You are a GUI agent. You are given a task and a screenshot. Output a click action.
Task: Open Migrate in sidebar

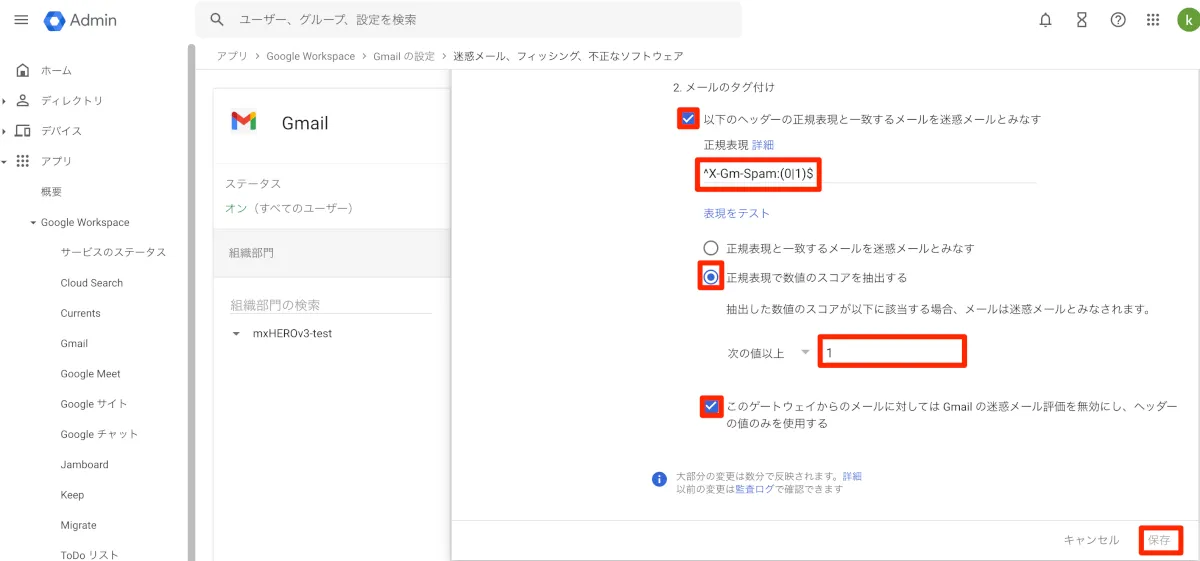coord(78,525)
